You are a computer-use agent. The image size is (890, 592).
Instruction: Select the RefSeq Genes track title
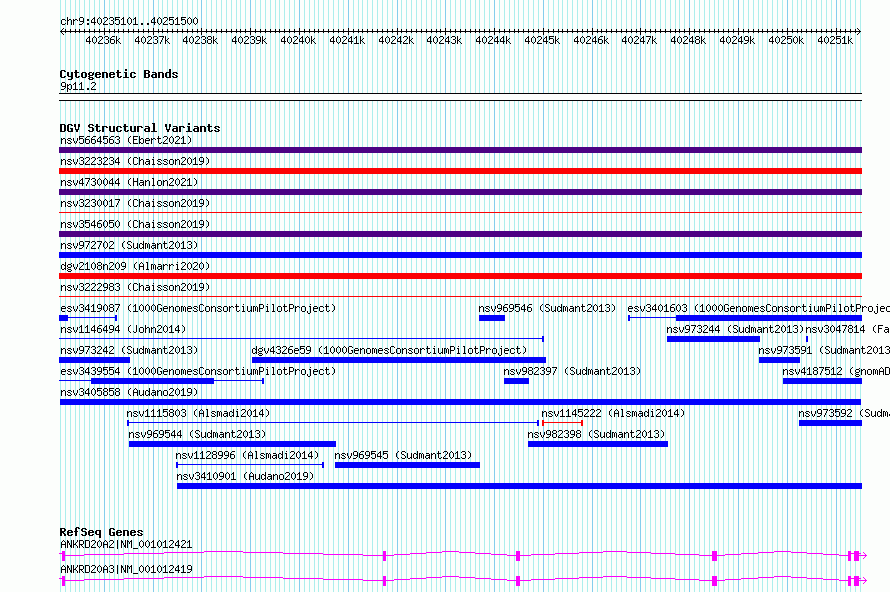(x=102, y=532)
